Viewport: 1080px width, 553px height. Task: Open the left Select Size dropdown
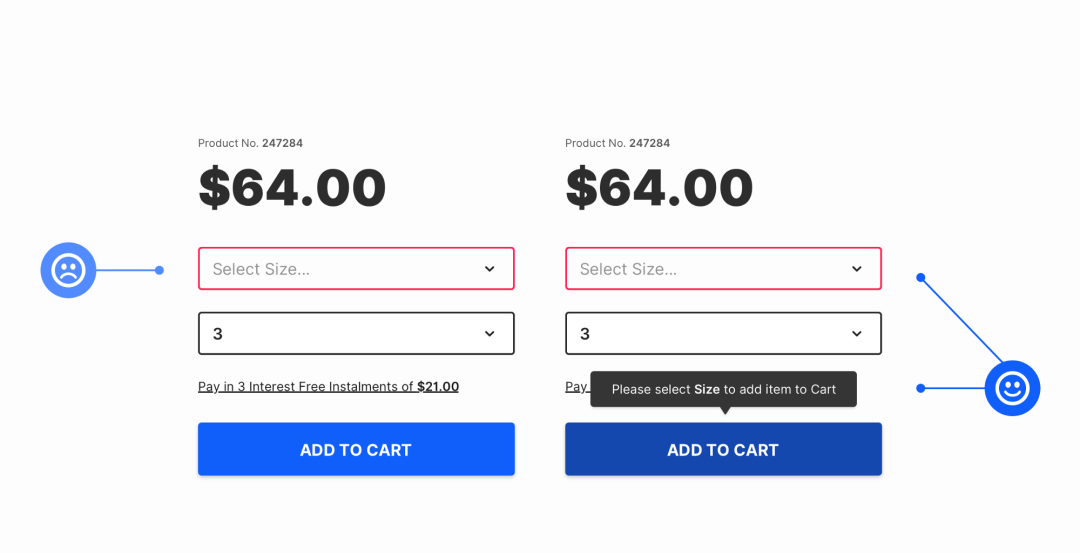[356, 269]
